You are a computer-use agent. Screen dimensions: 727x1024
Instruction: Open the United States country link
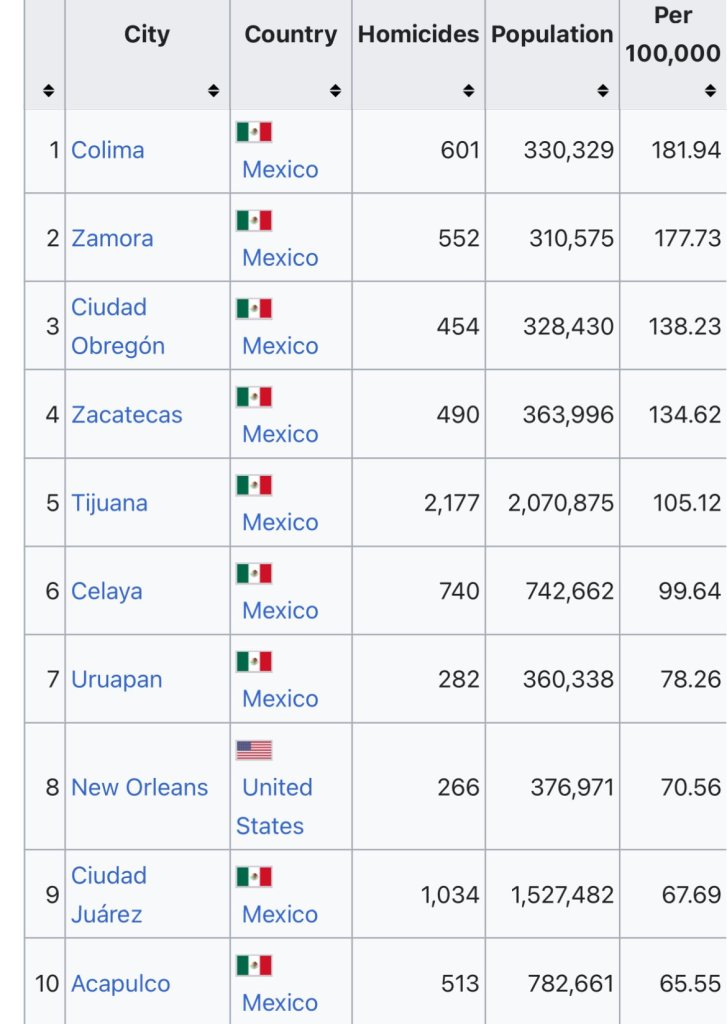[x=275, y=806]
